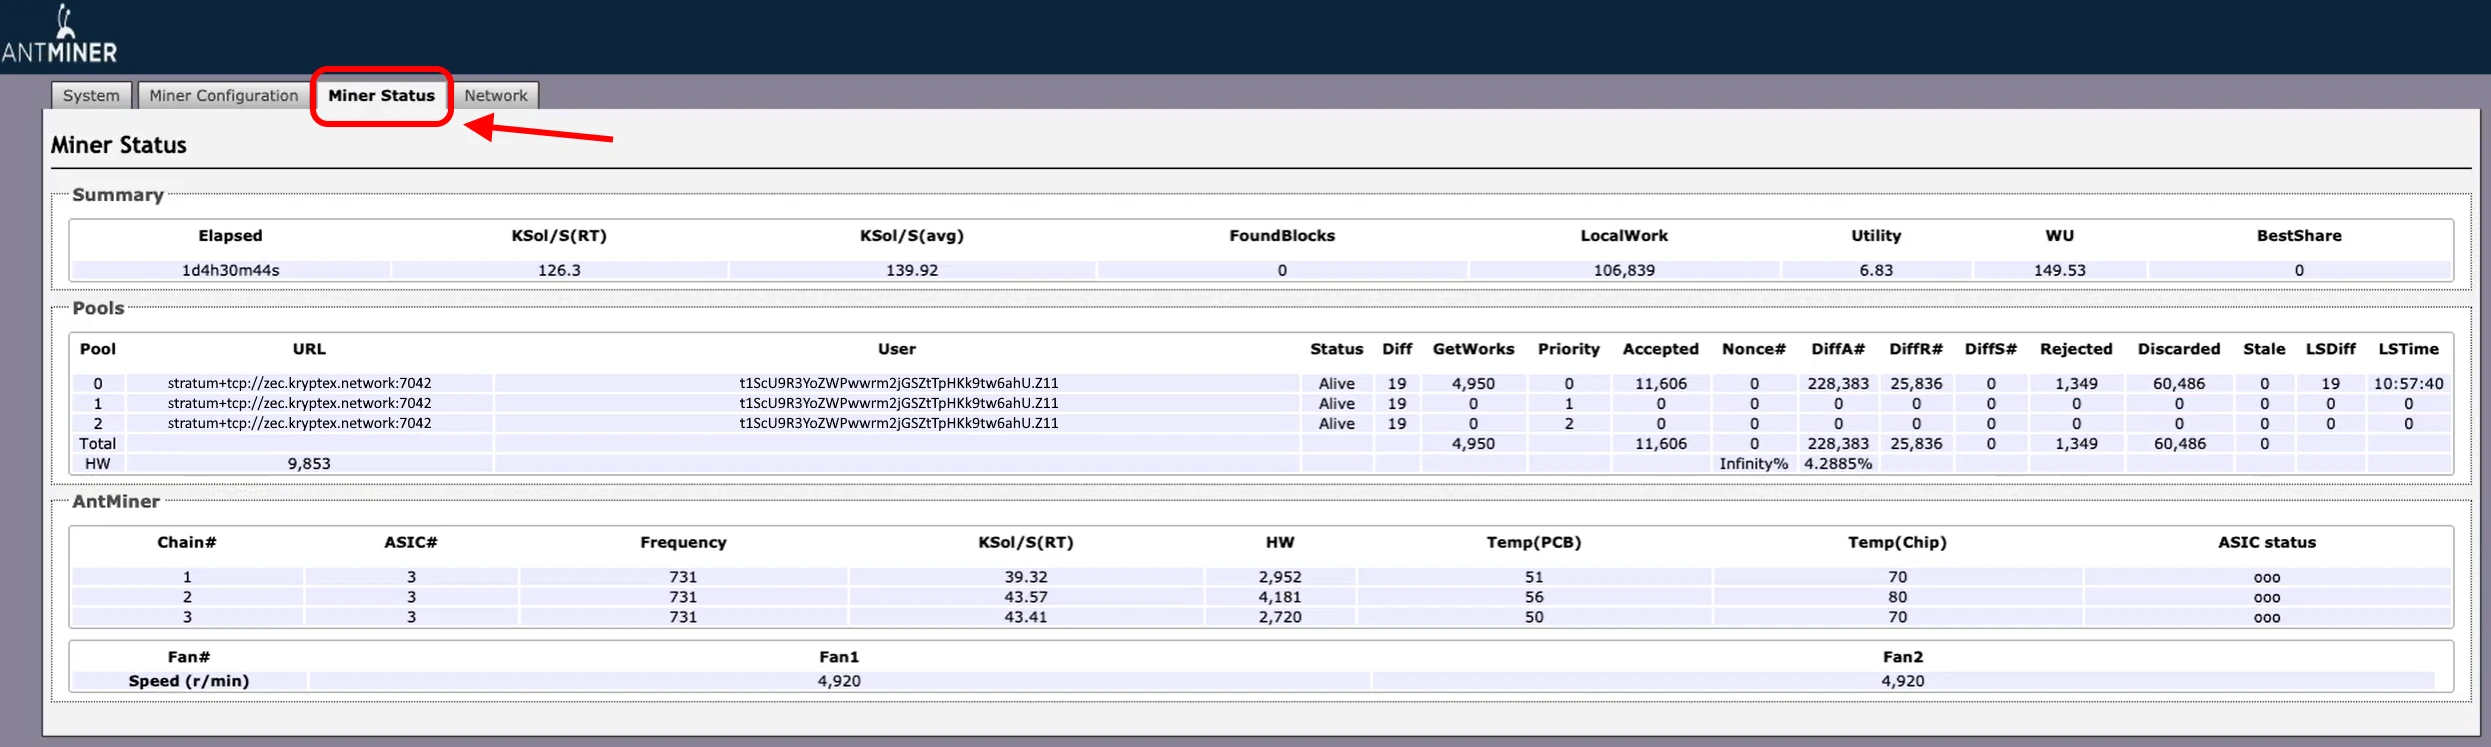Select the KSol/S(RT) summary value 126.3
The image size is (2491, 747).
[x=559, y=270]
